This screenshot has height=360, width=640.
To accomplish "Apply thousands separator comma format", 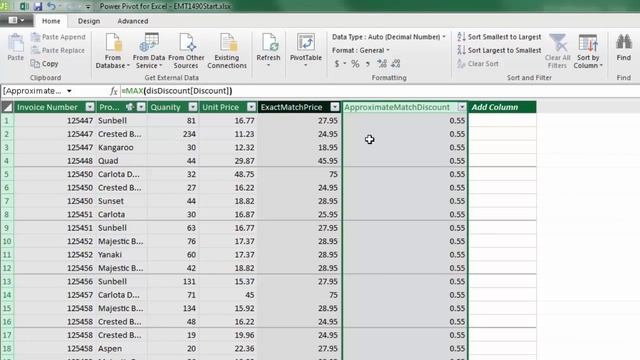I will tap(368, 64).
